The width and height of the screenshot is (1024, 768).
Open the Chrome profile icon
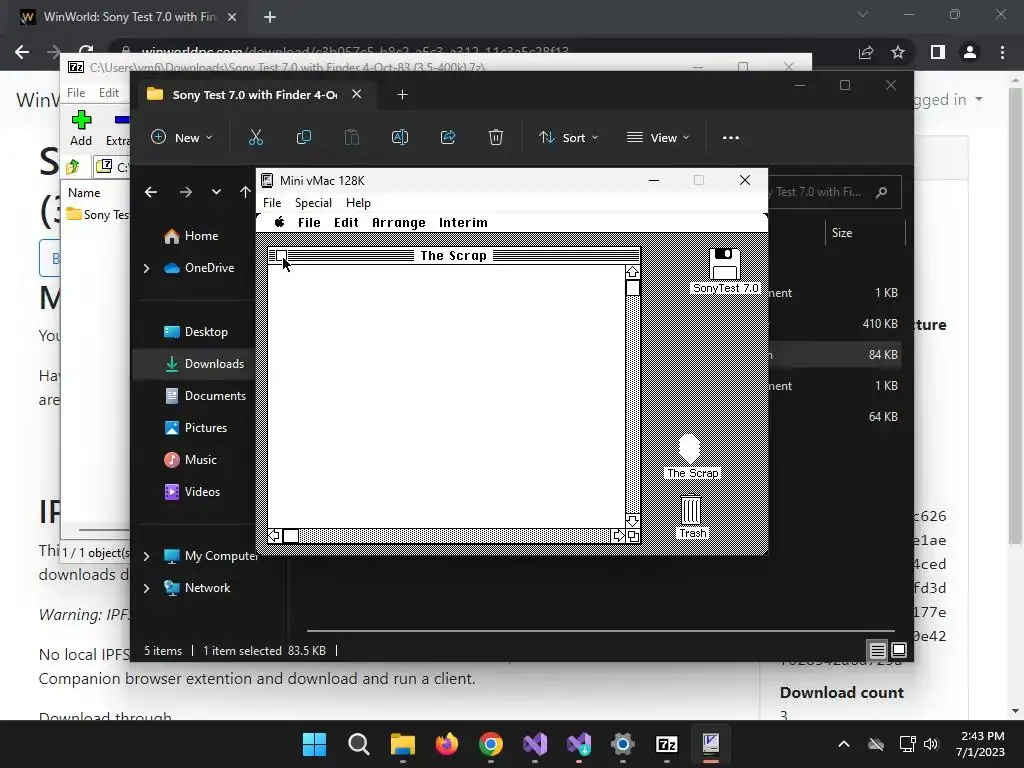tap(970, 52)
